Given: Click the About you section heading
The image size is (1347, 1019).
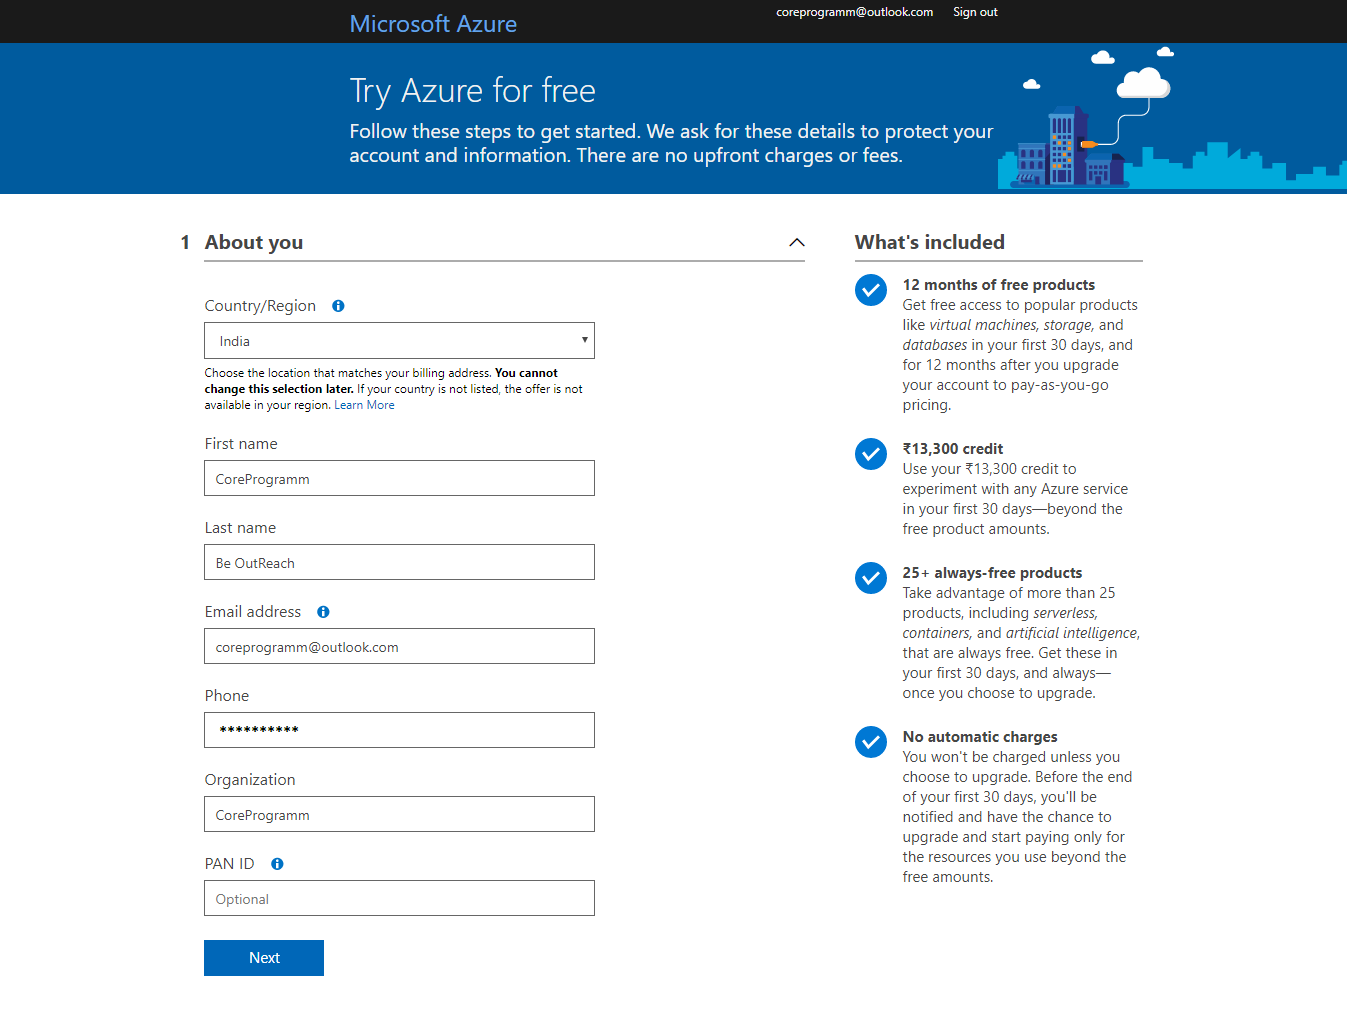Looking at the screenshot, I should tap(254, 243).
